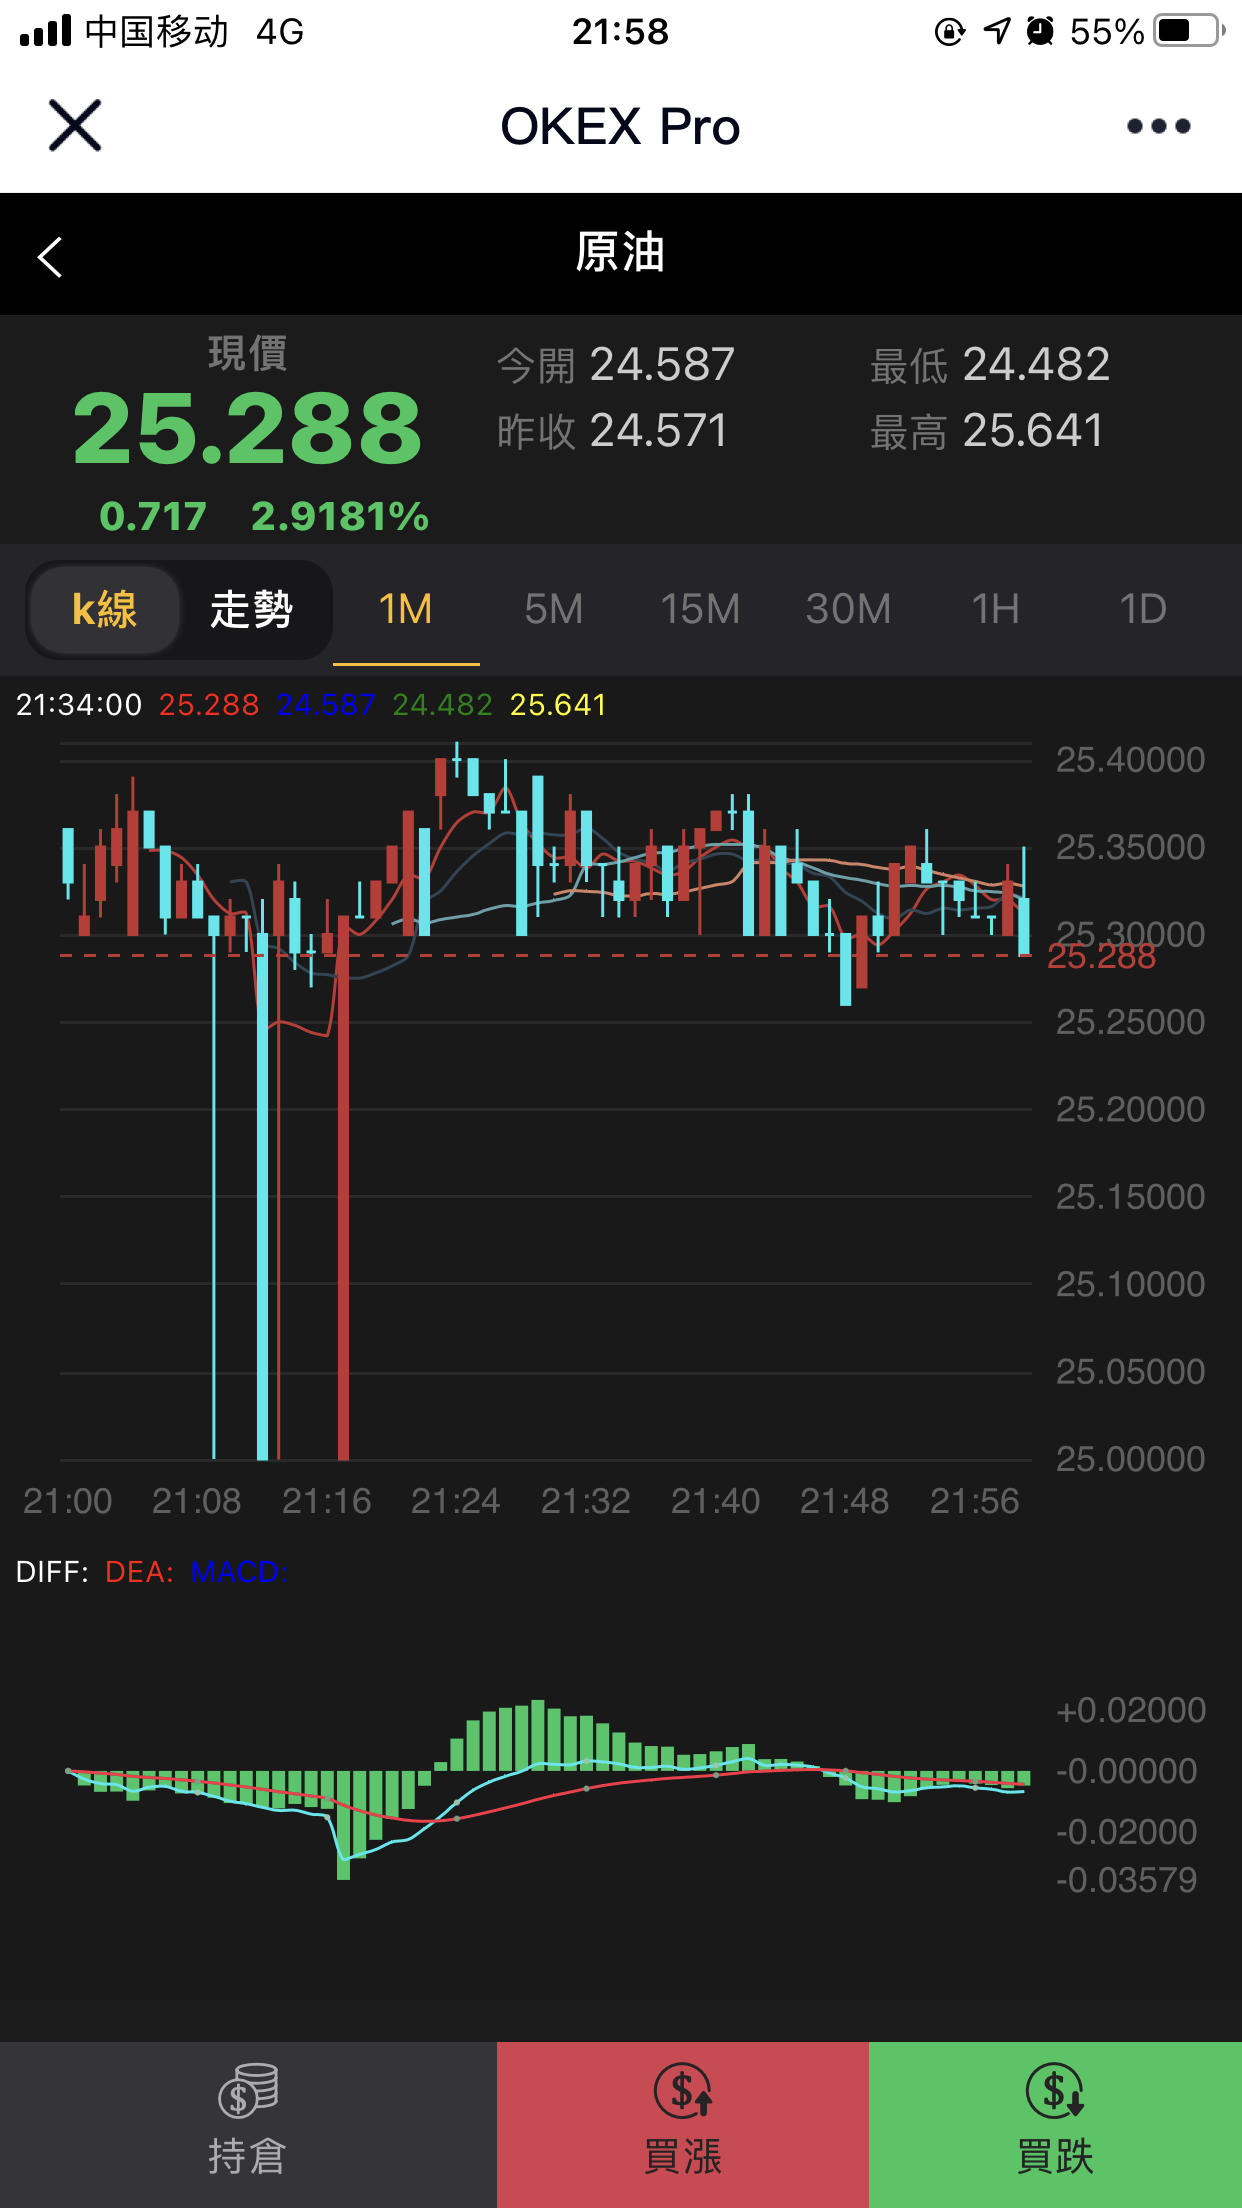
Task: Select the 30M timeframe tab
Action: [x=848, y=609]
